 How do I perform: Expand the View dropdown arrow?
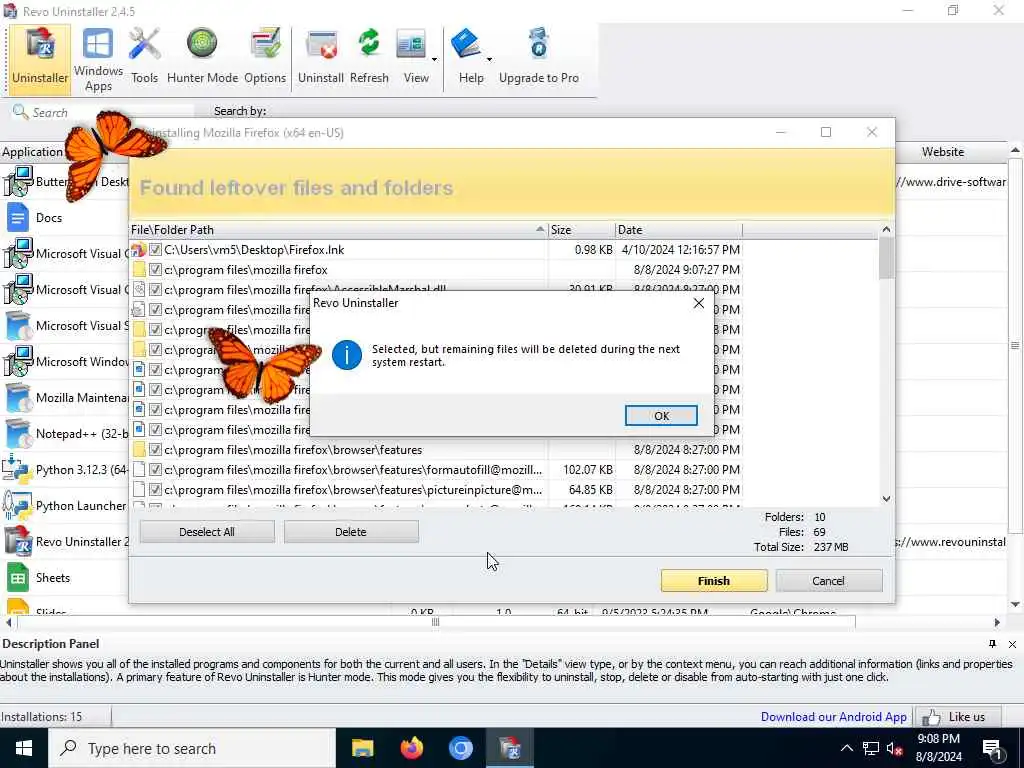pos(434,59)
